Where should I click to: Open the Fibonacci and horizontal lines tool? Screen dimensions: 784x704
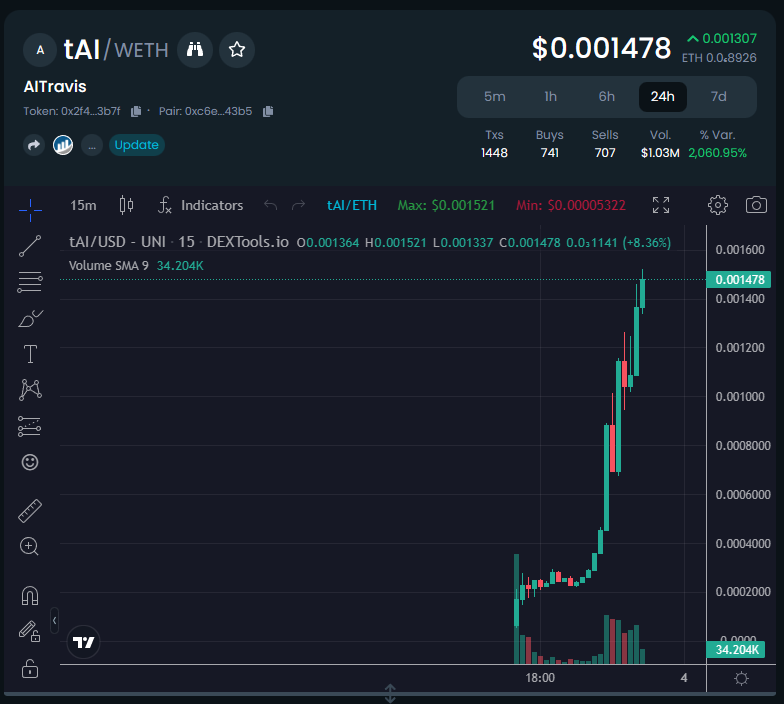pos(30,282)
